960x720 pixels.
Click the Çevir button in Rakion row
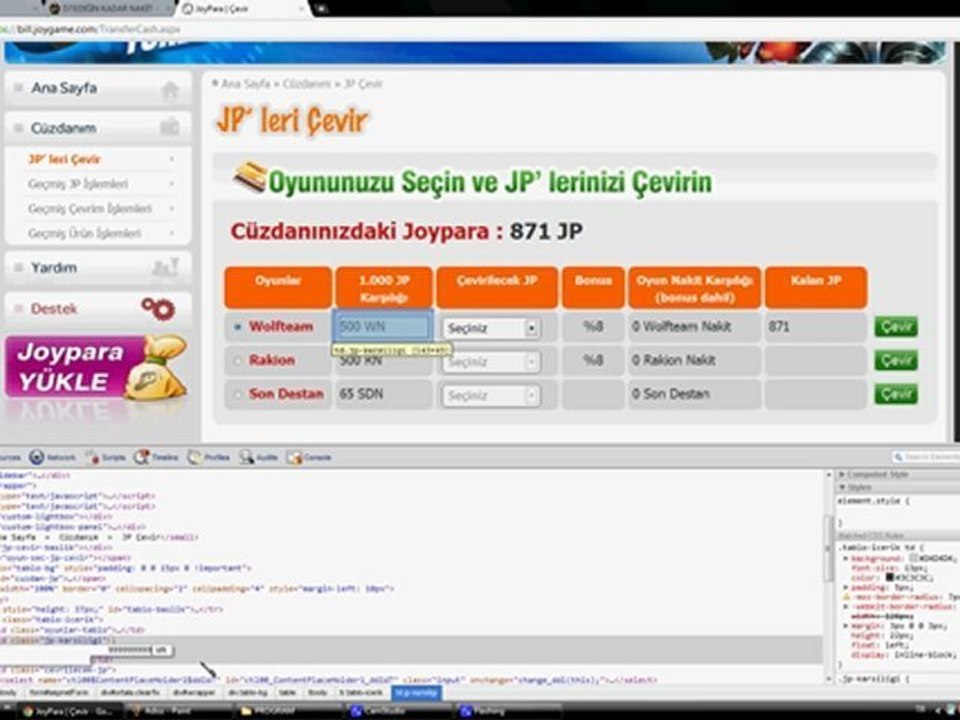click(896, 361)
